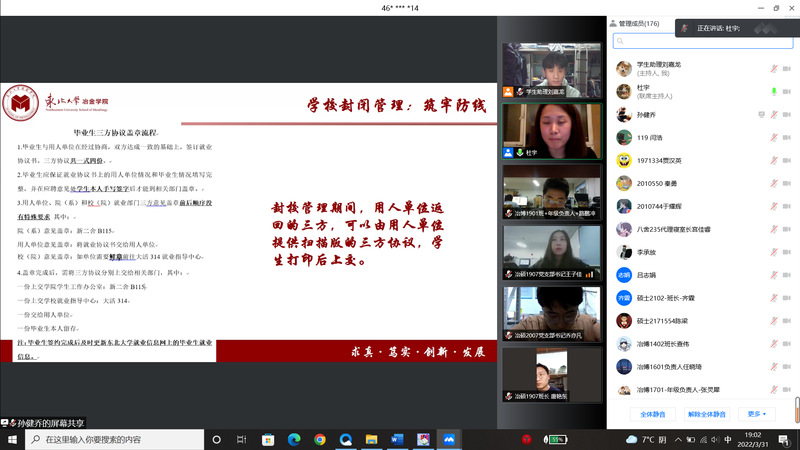Expand the 更多 dropdown menu
The height and width of the screenshot is (450, 800).
click(x=755, y=414)
